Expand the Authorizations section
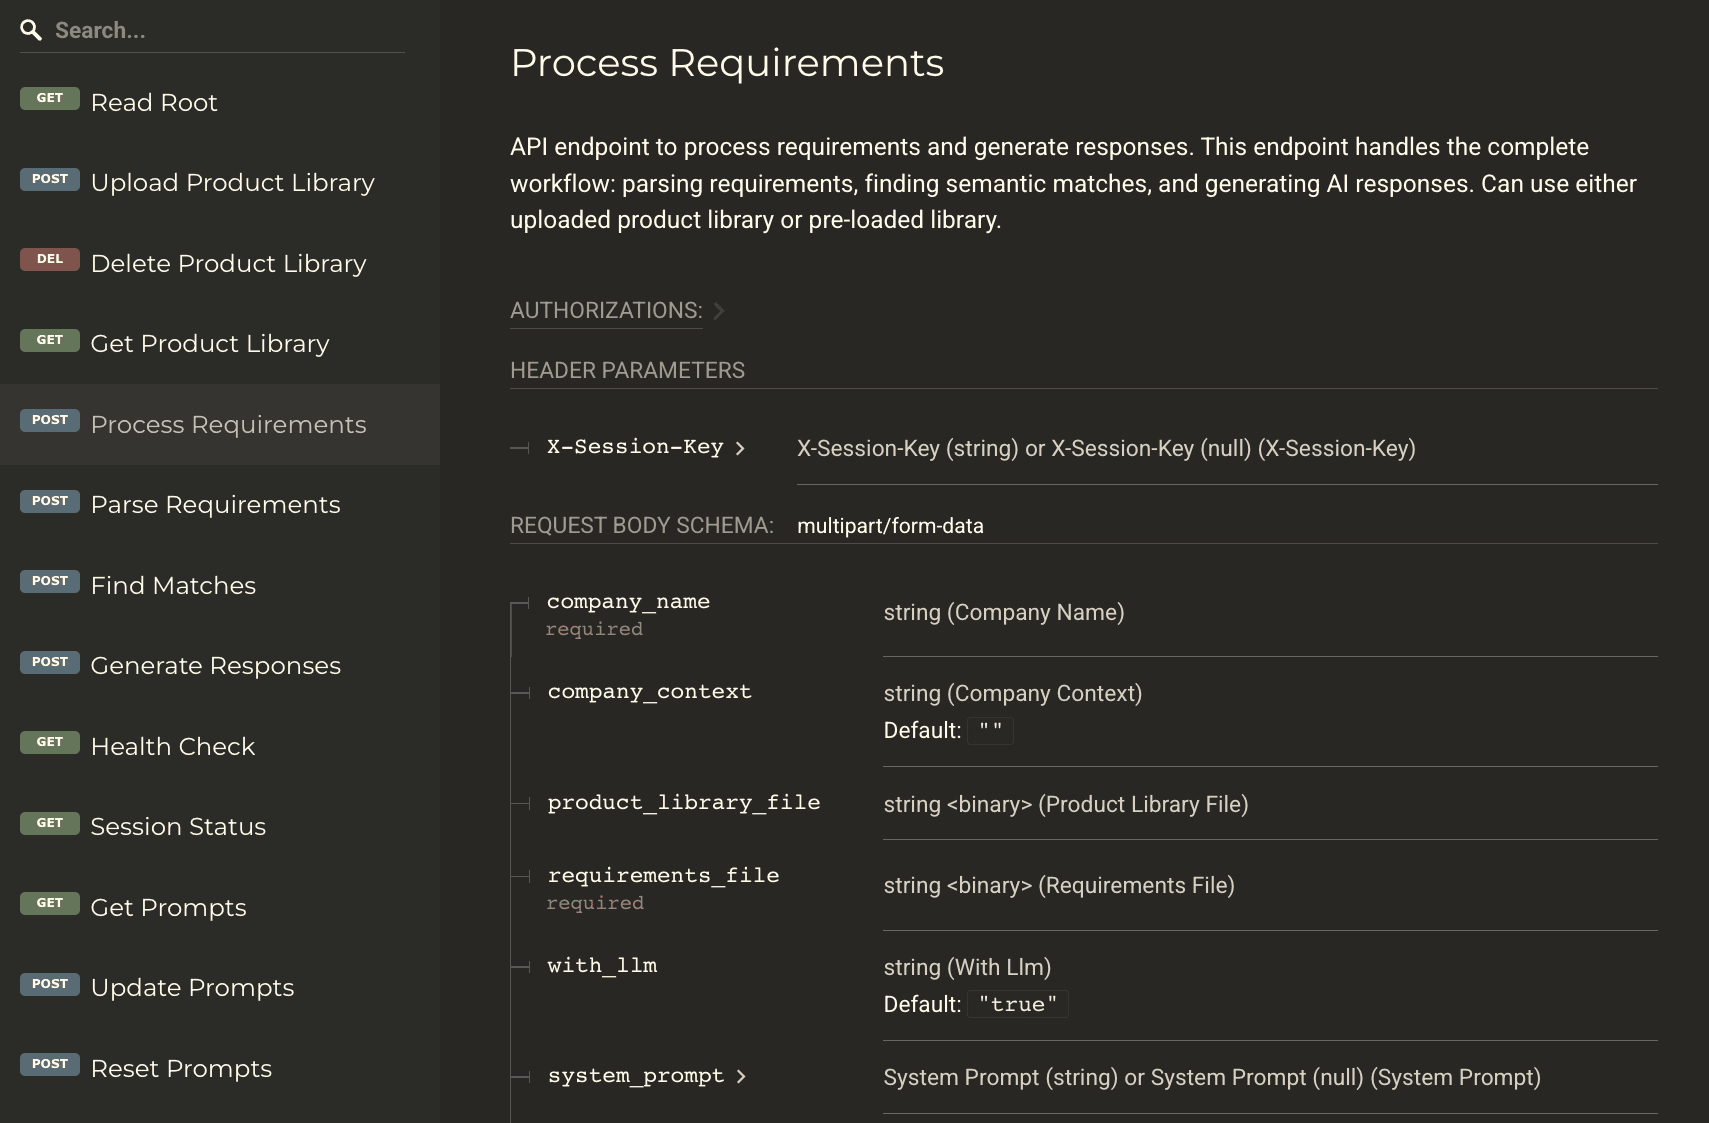1709x1123 pixels. pyautogui.click(x=617, y=310)
